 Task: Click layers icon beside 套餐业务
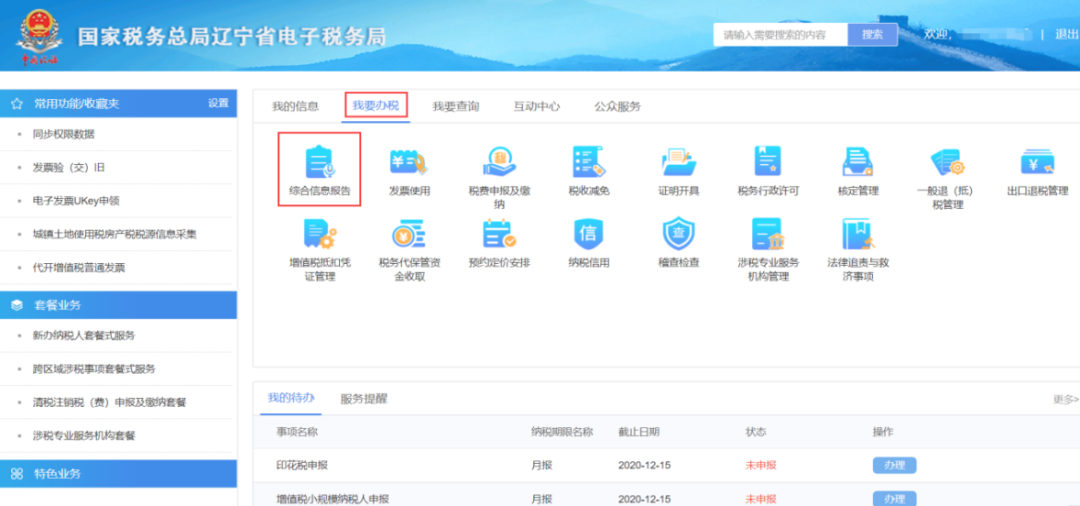click(17, 305)
